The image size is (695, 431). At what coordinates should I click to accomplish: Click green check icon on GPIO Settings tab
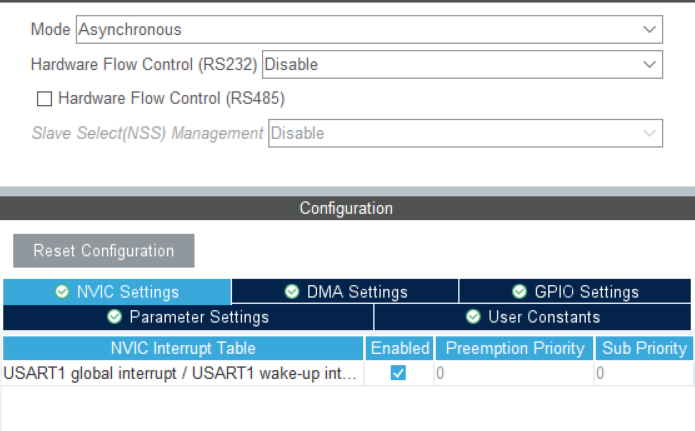click(519, 292)
